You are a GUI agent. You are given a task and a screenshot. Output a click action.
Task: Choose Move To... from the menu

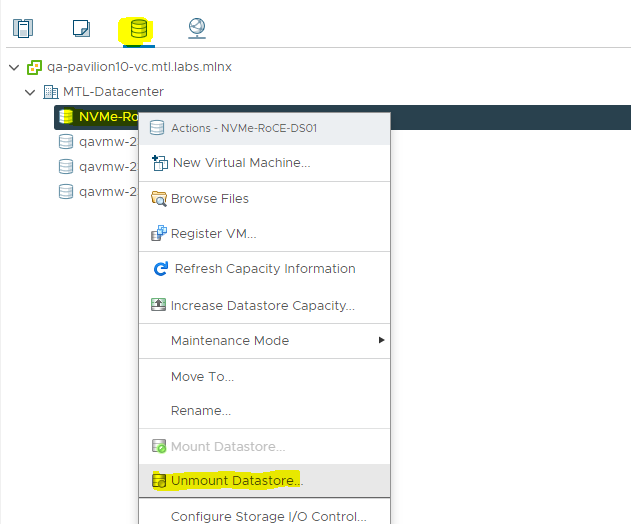[264, 376]
